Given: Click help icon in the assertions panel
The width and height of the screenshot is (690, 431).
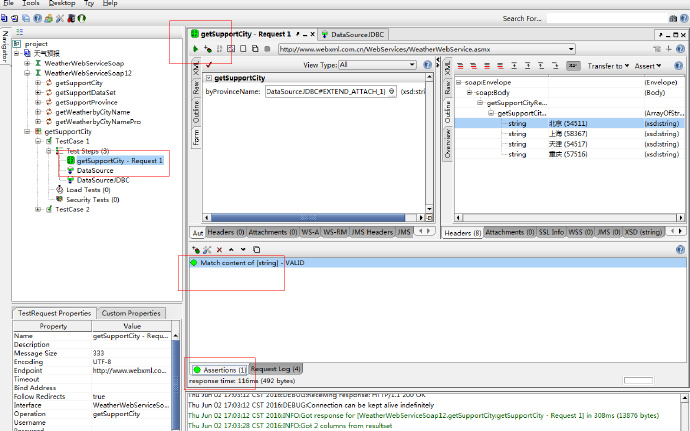Looking at the screenshot, I should 680,250.
